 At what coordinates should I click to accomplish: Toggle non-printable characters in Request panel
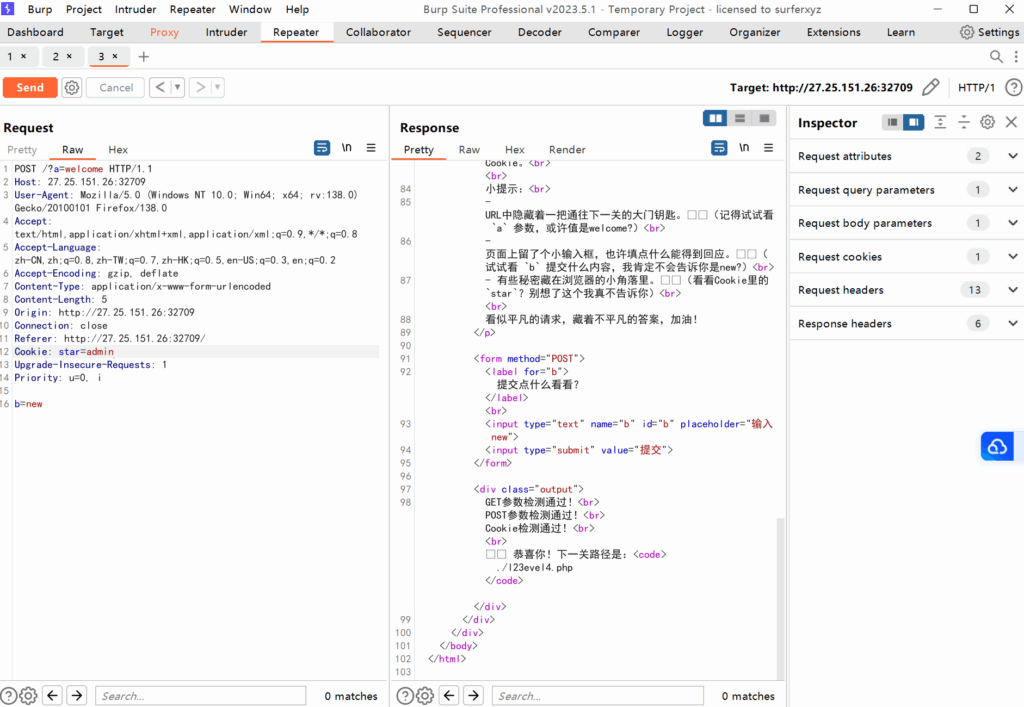click(x=347, y=148)
